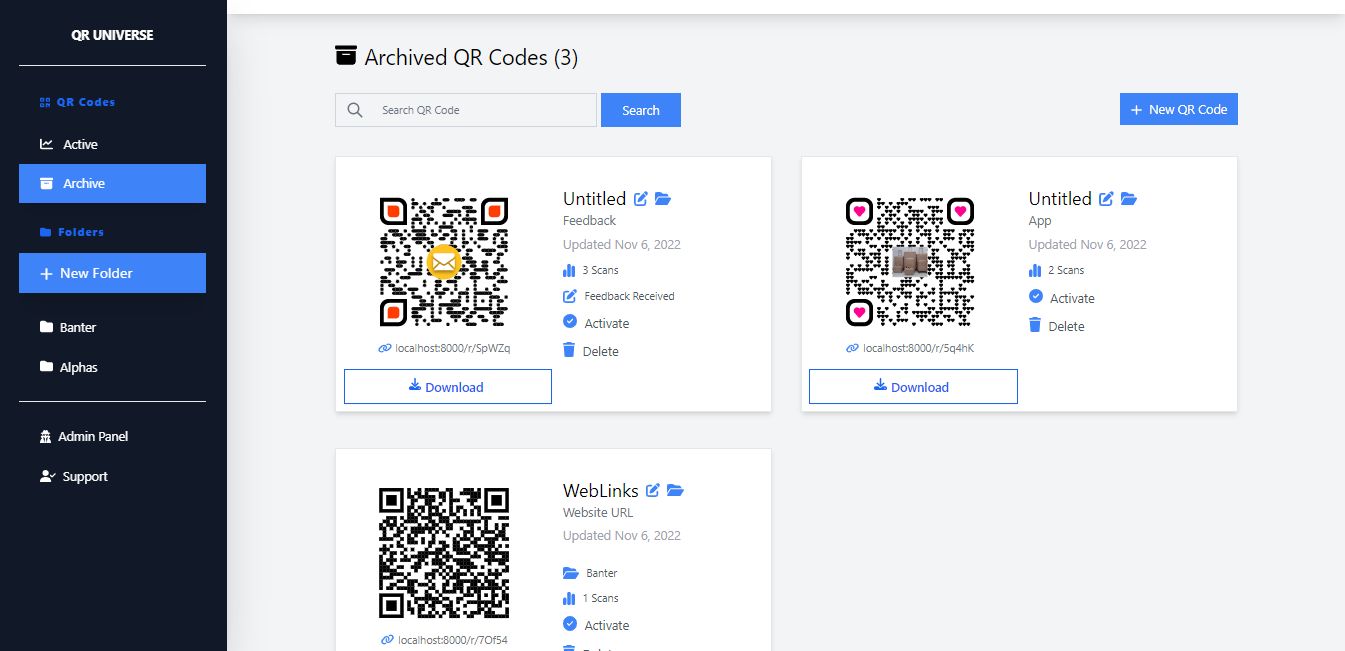Click the 'Feedback' type label
Screen dimensions: 1345x651
[x=590, y=220]
